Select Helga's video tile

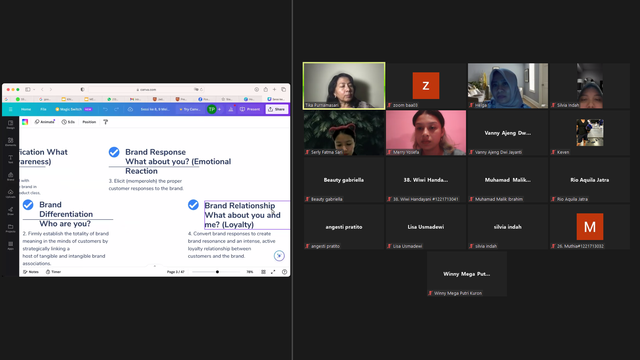pyautogui.click(x=508, y=86)
